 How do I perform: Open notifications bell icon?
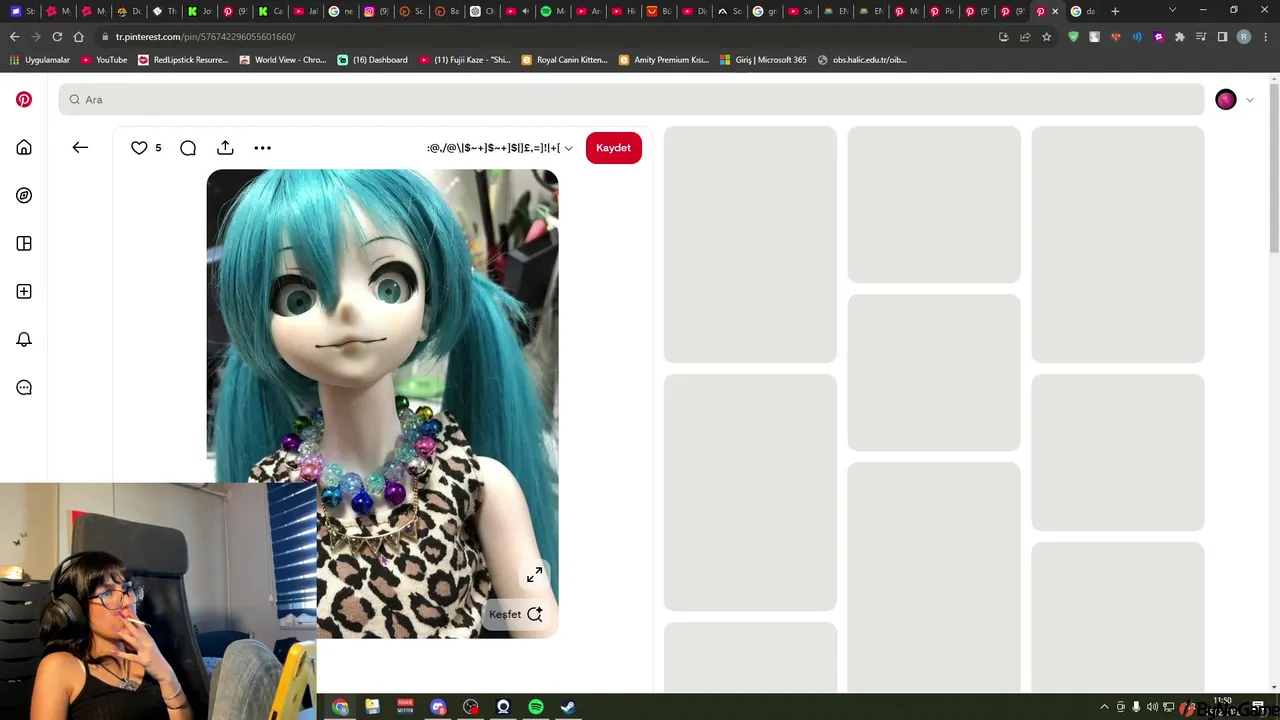[24, 340]
